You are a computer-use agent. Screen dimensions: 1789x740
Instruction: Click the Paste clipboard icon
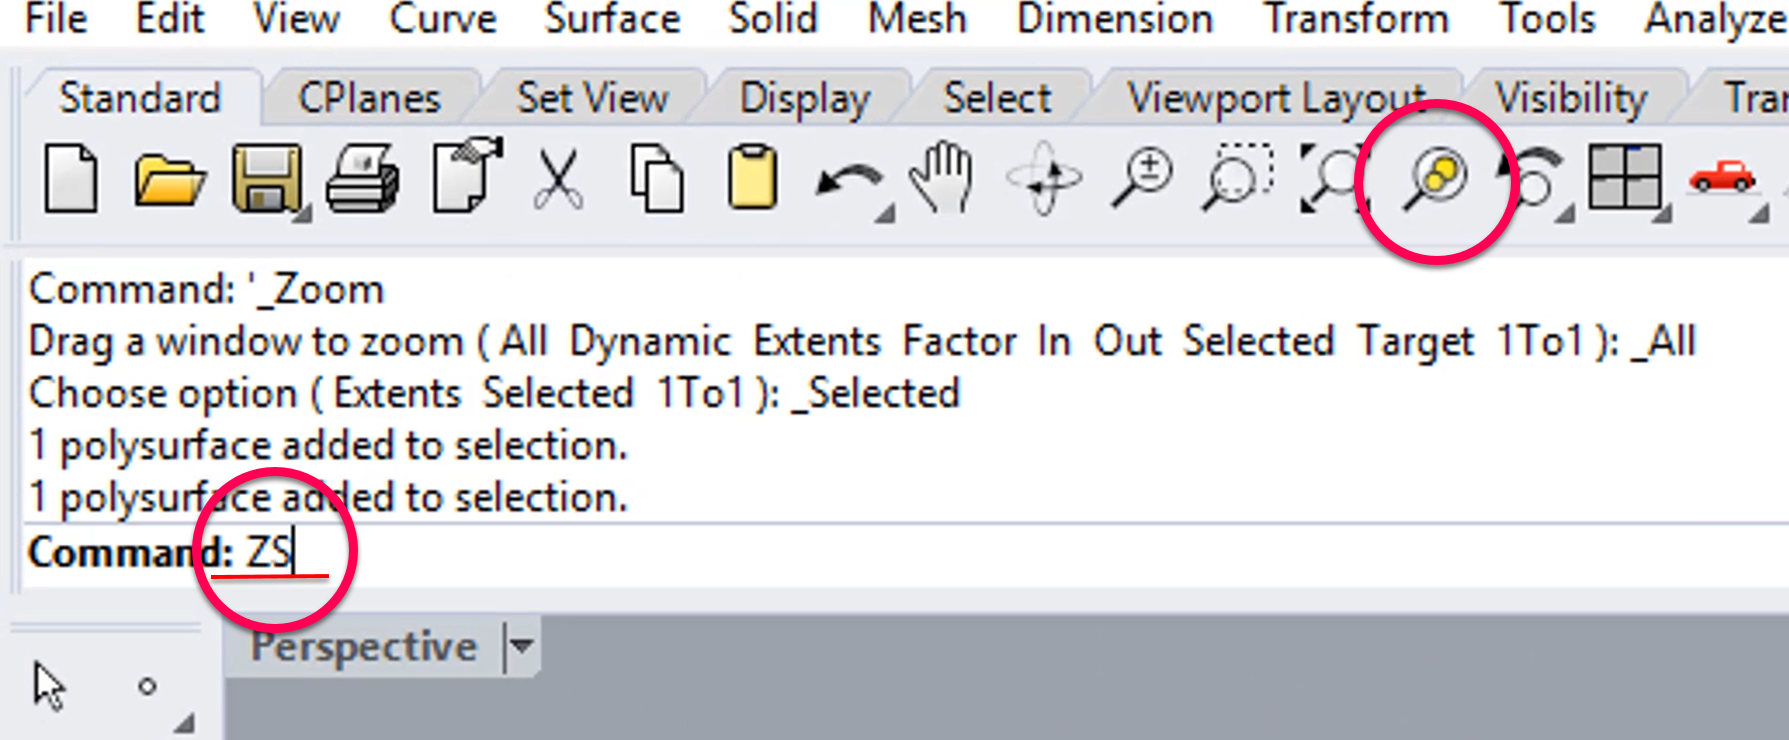[x=752, y=177]
